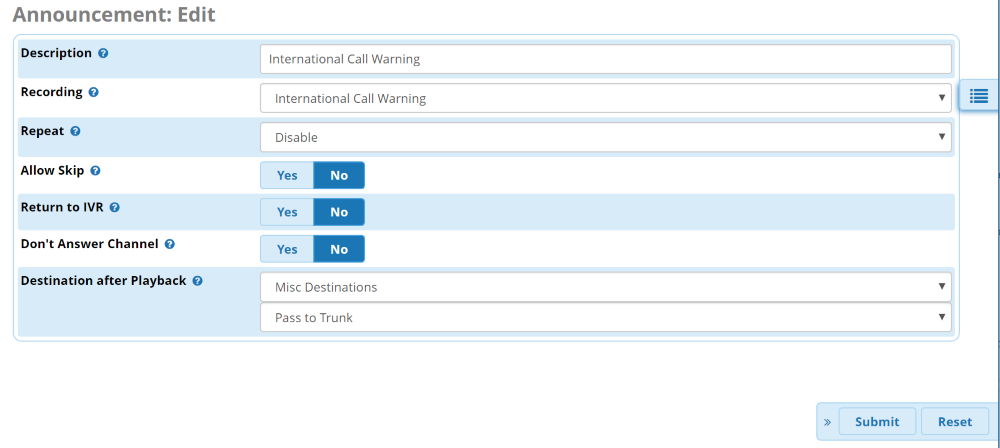This screenshot has height=448, width=1000.
Task: Open the list view side panel icon
Action: coord(978,96)
